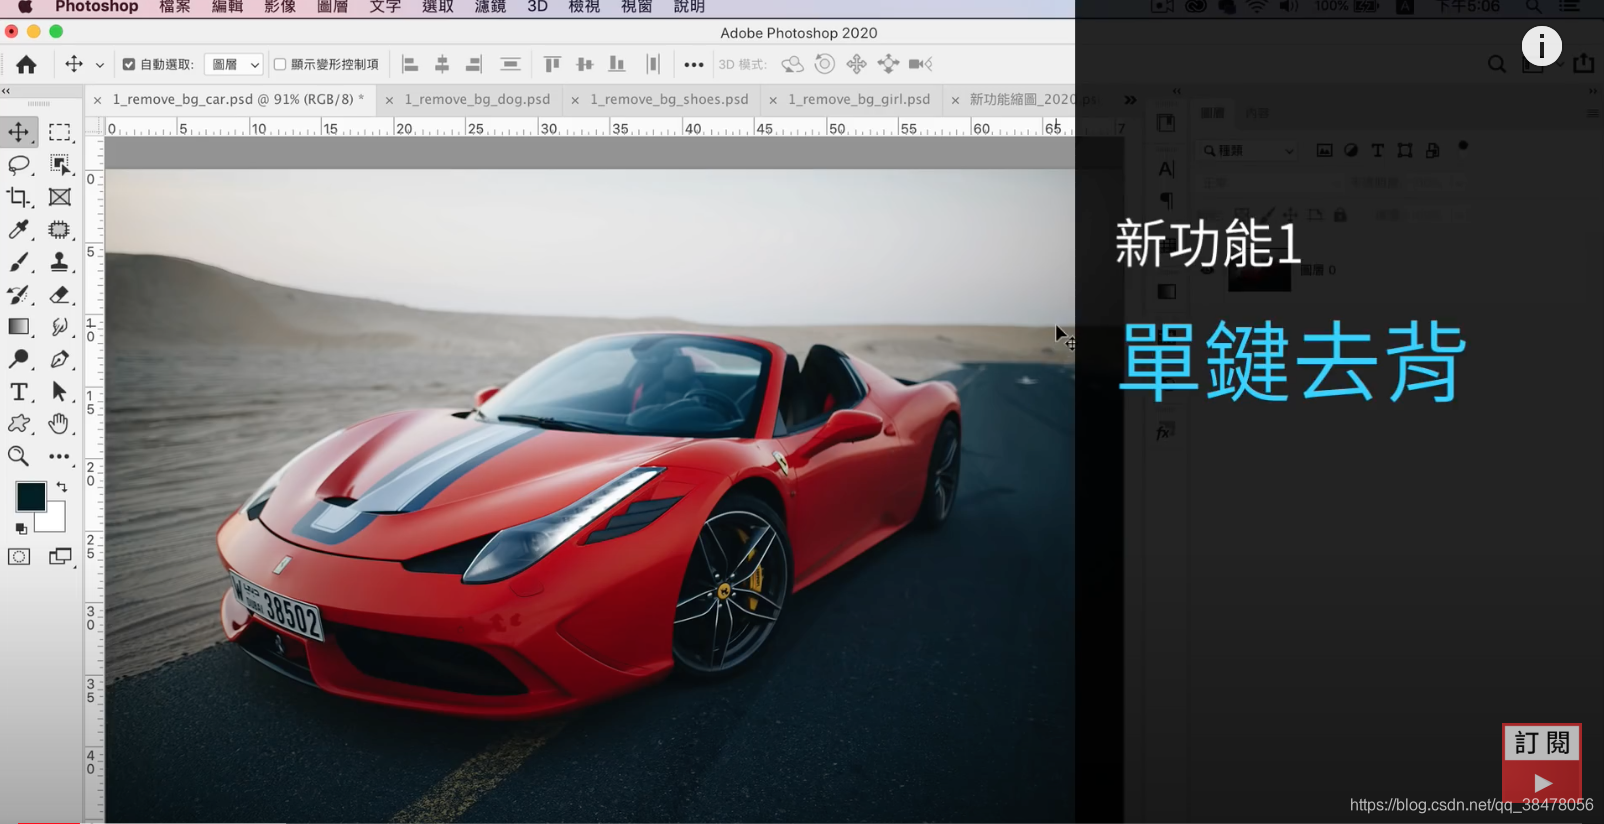Image resolution: width=1604 pixels, height=824 pixels.
Task: Open foreground color picker swatch
Action: point(30,496)
